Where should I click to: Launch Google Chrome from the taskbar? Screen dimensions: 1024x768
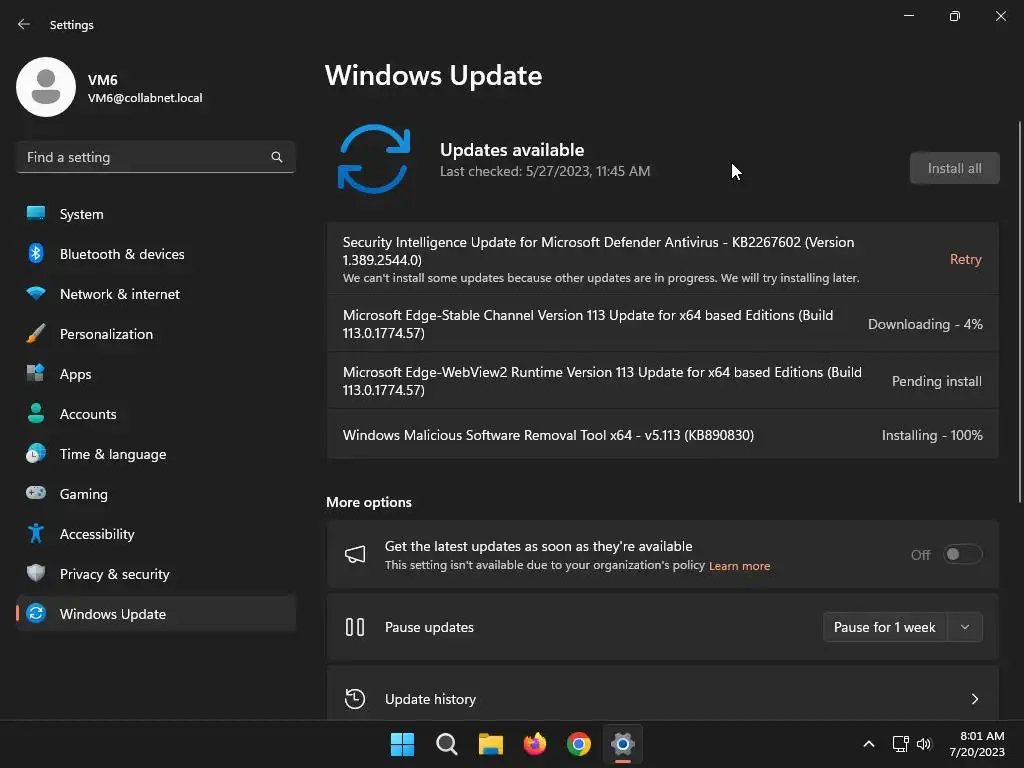[579, 744]
